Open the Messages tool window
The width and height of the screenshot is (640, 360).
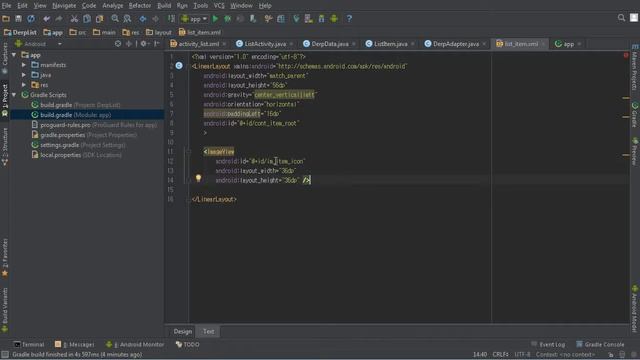point(75,344)
